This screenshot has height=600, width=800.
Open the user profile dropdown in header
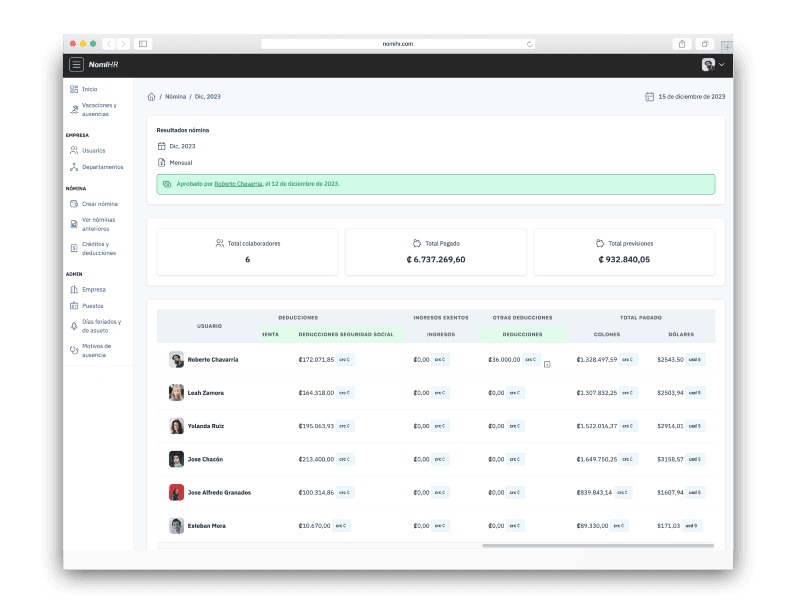pyautogui.click(x=713, y=65)
